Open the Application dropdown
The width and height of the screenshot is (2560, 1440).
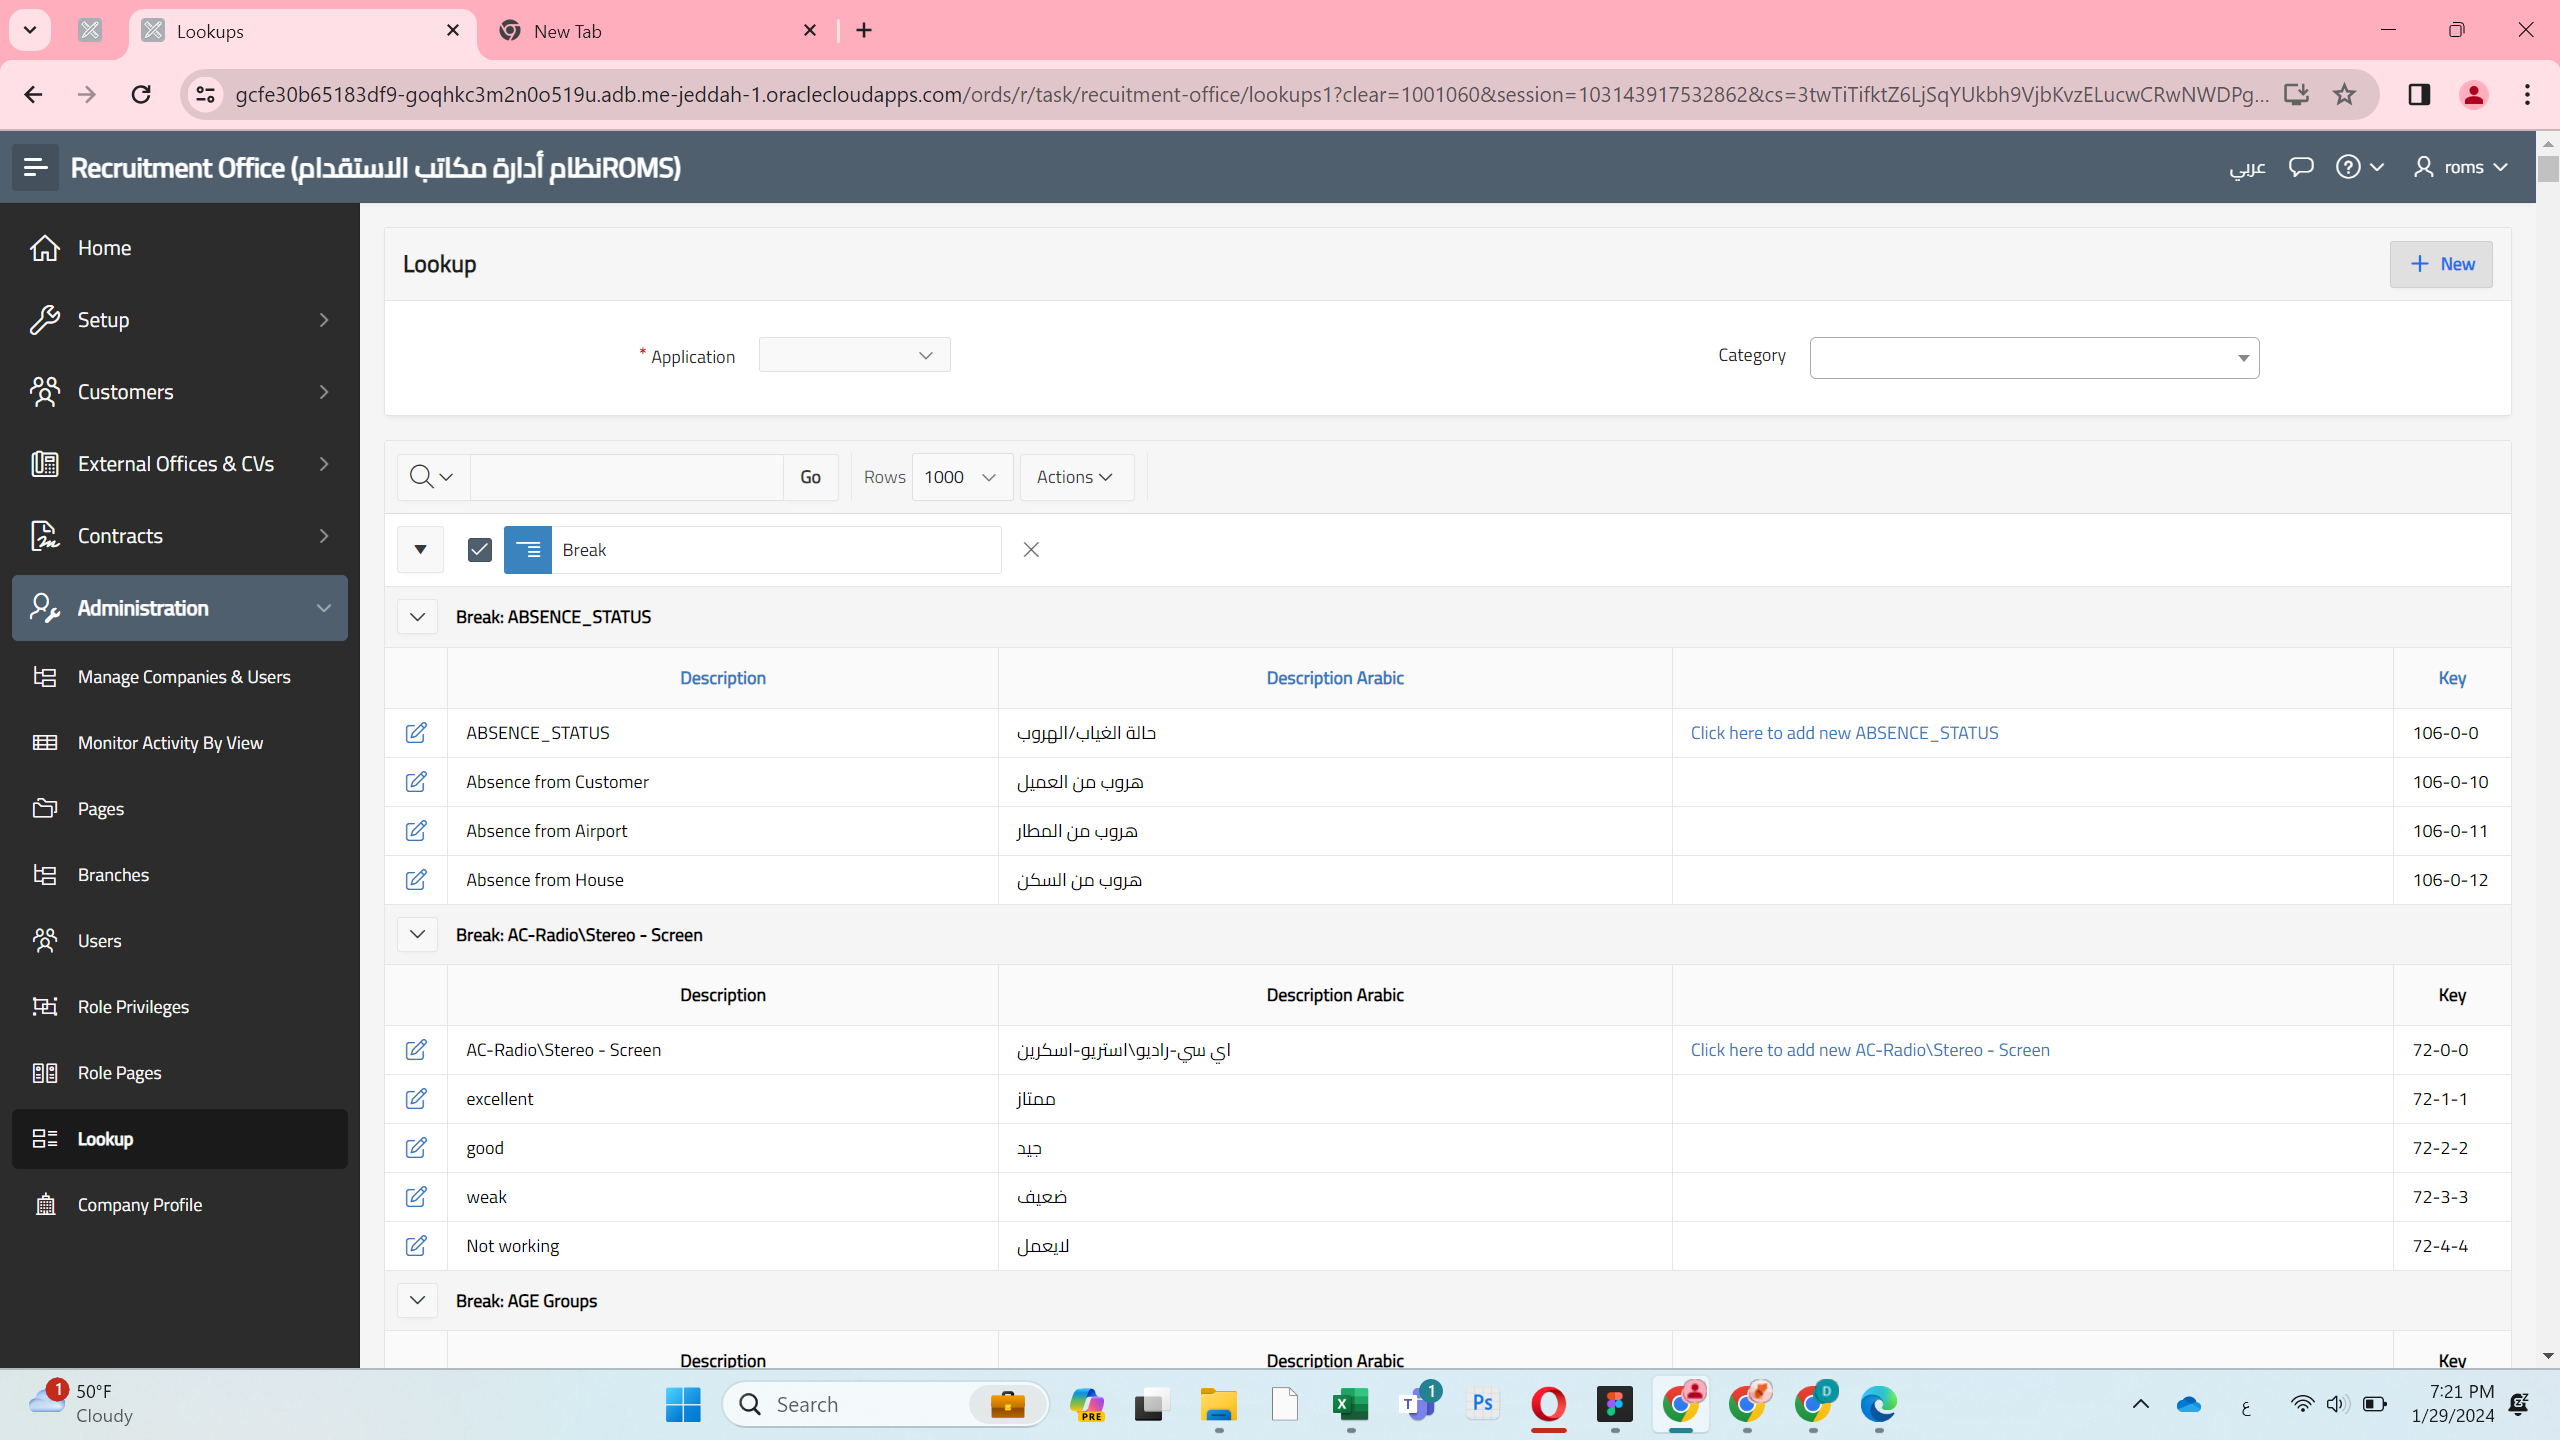tap(854, 355)
